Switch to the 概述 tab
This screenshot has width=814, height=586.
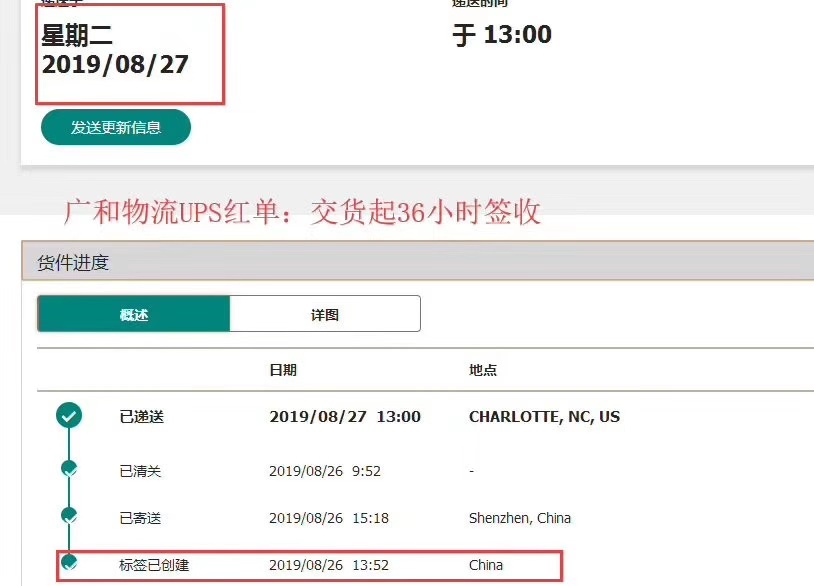click(133, 314)
